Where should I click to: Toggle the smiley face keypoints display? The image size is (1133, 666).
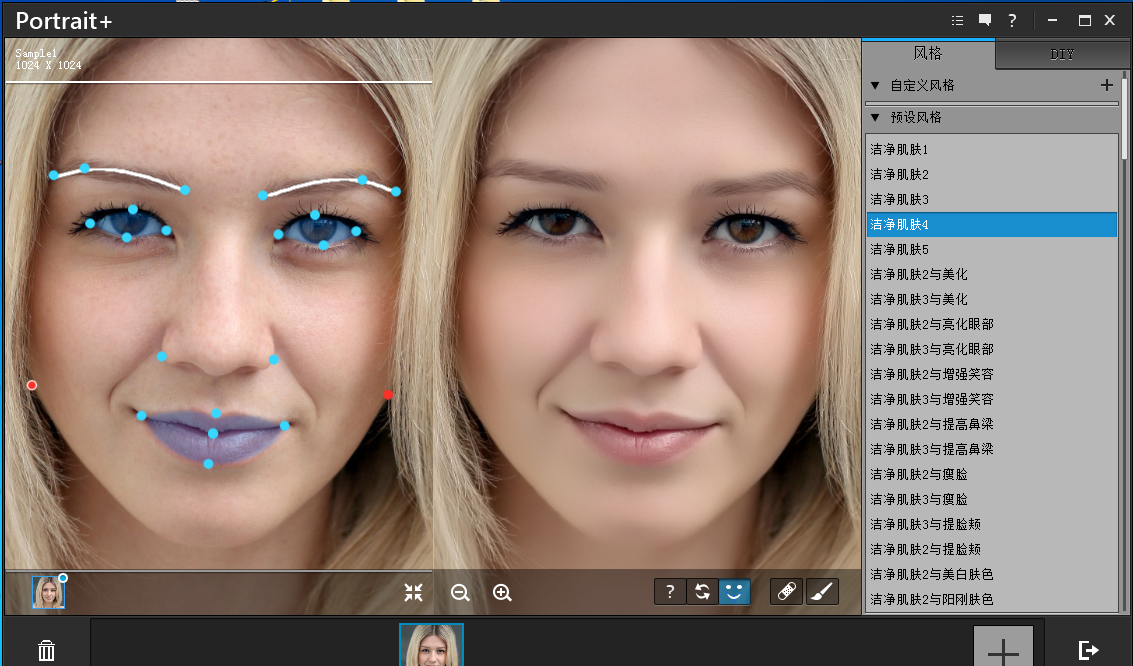click(735, 592)
